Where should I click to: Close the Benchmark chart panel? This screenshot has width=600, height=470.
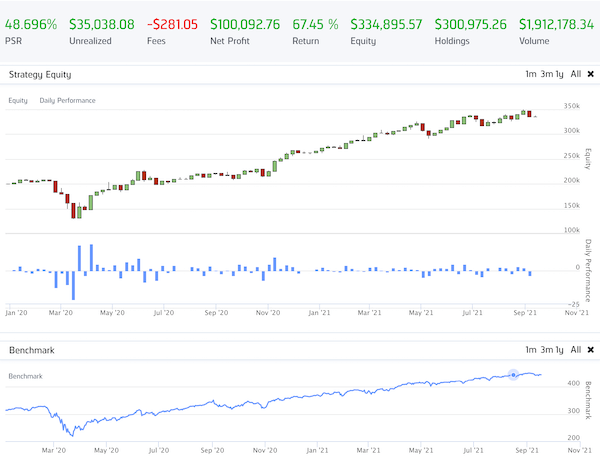coord(590,351)
